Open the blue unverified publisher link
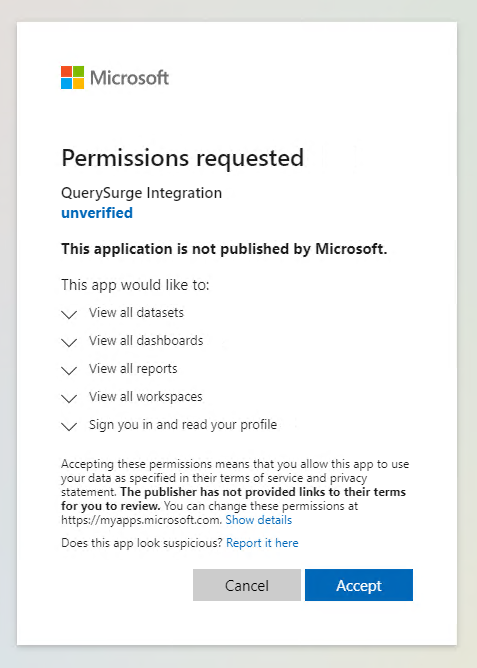 [x=97, y=213]
